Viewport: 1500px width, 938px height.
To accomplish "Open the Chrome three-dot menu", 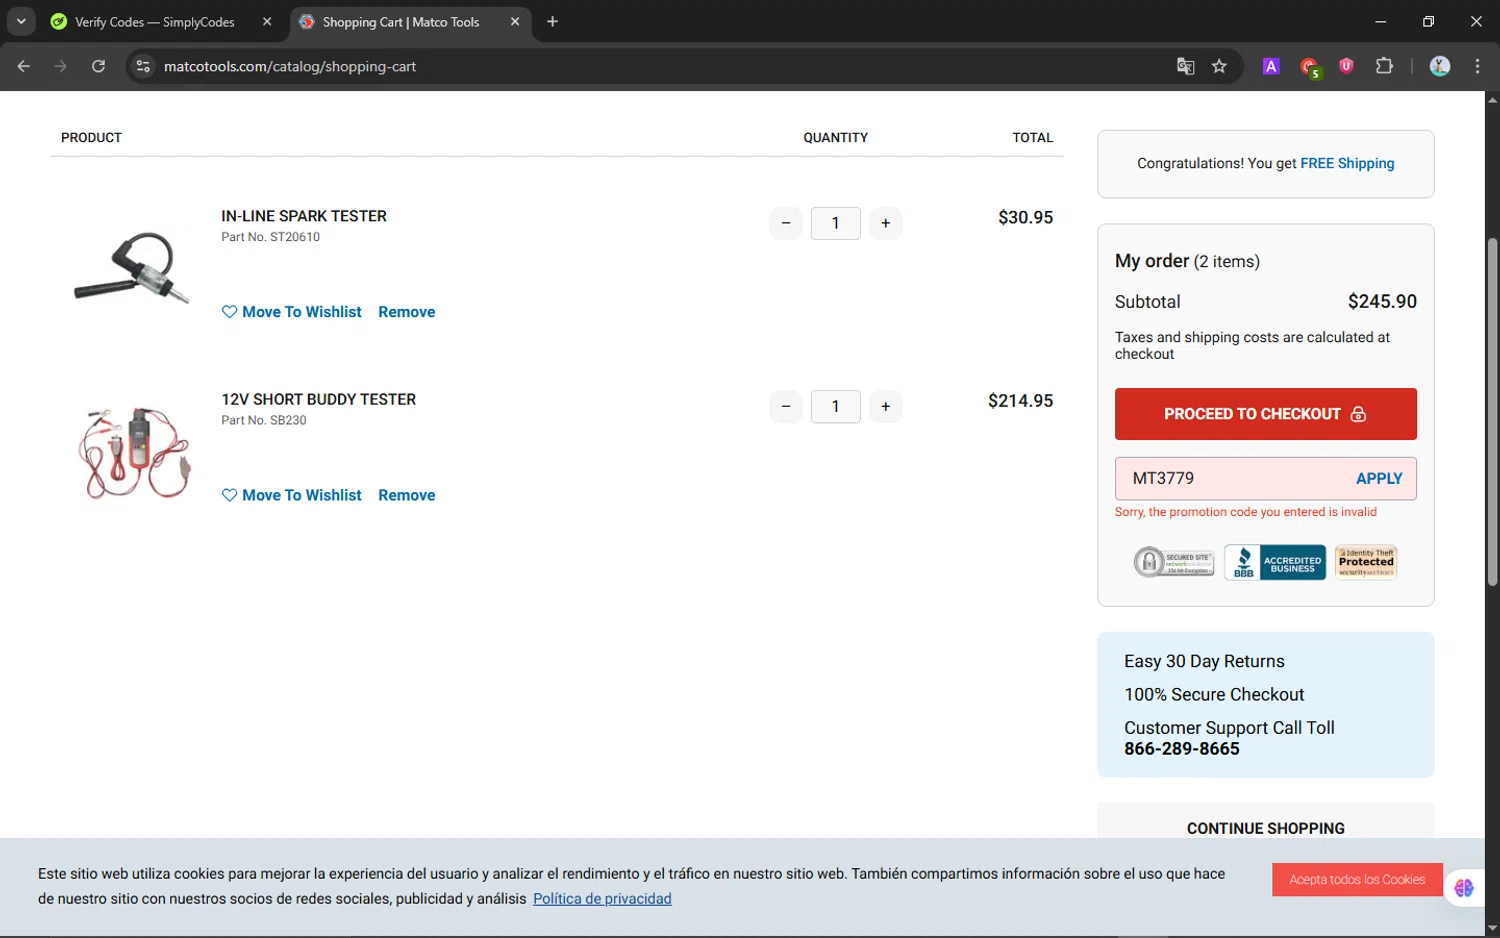I will (1477, 66).
